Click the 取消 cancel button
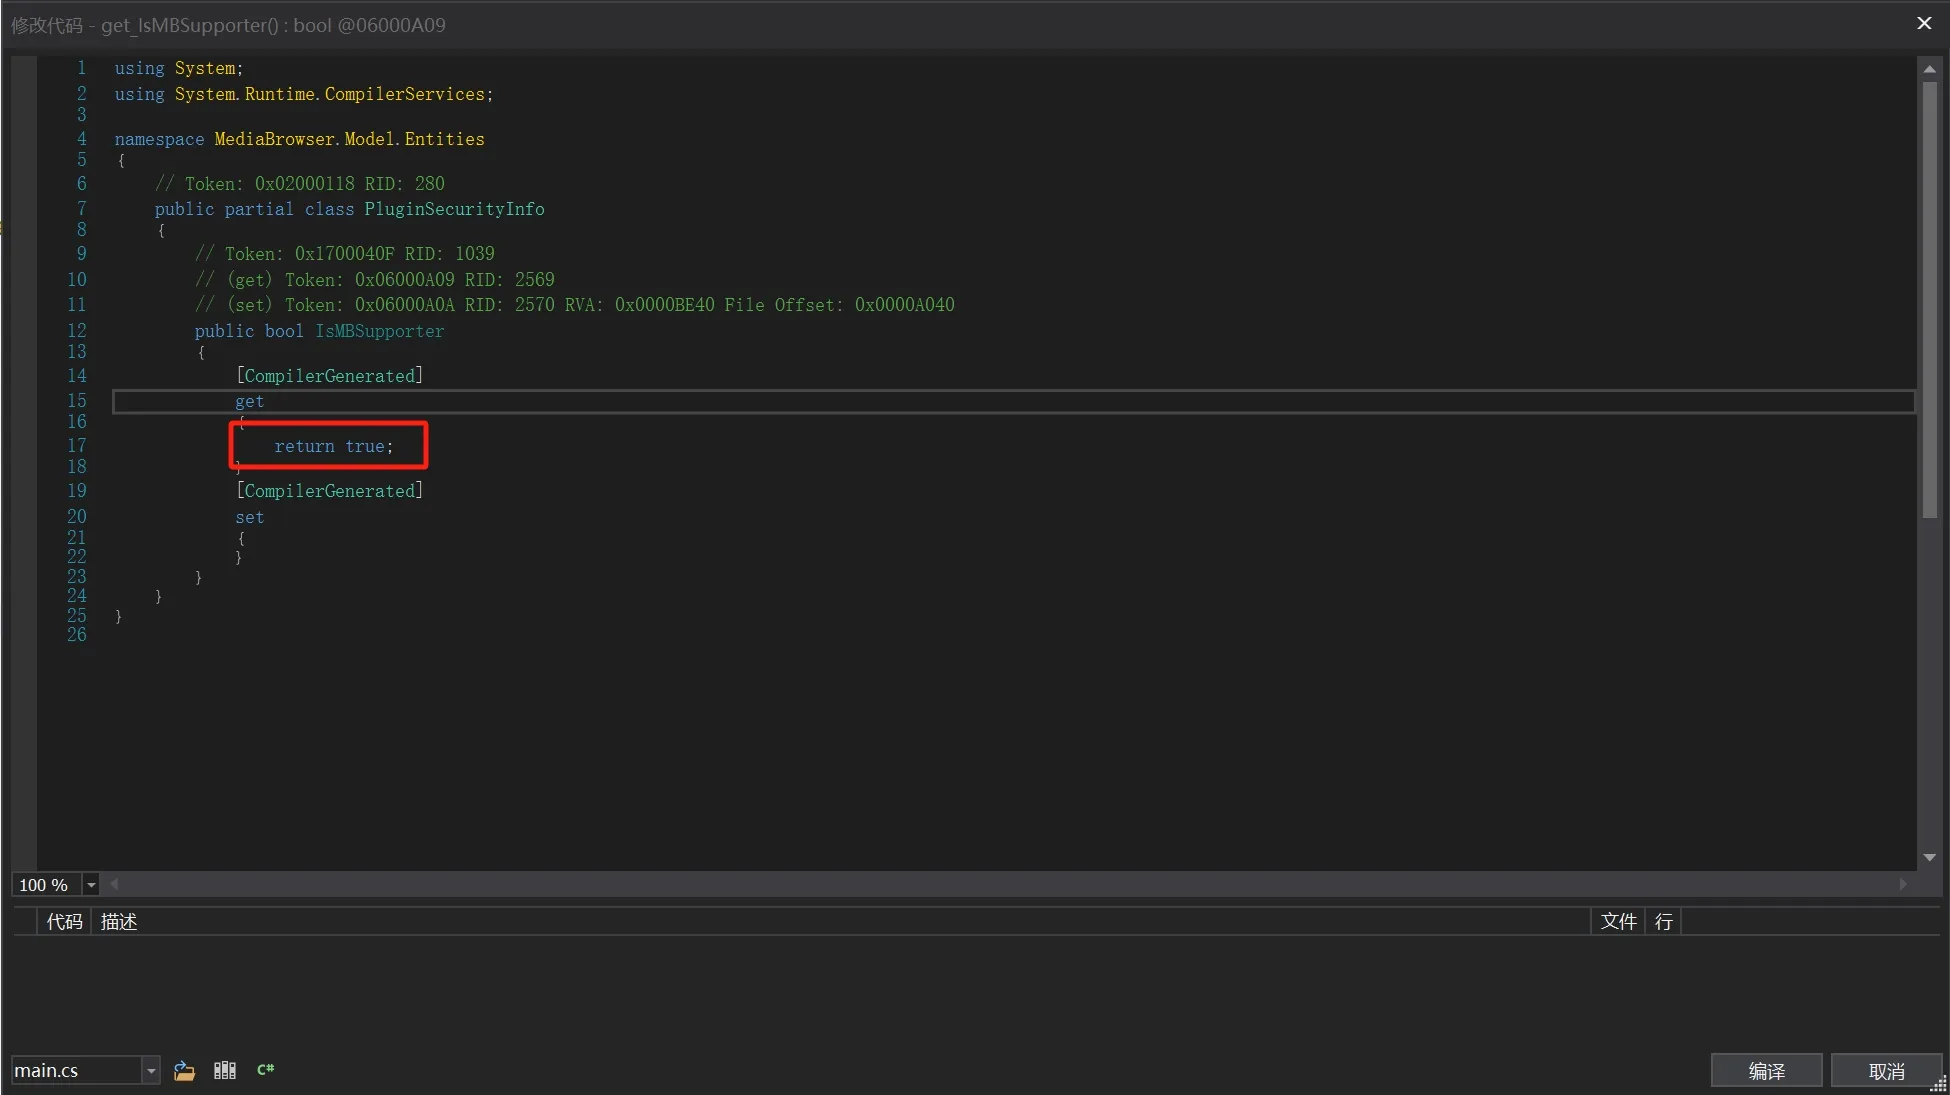The width and height of the screenshot is (1950, 1095). tap(1886, 1071)
